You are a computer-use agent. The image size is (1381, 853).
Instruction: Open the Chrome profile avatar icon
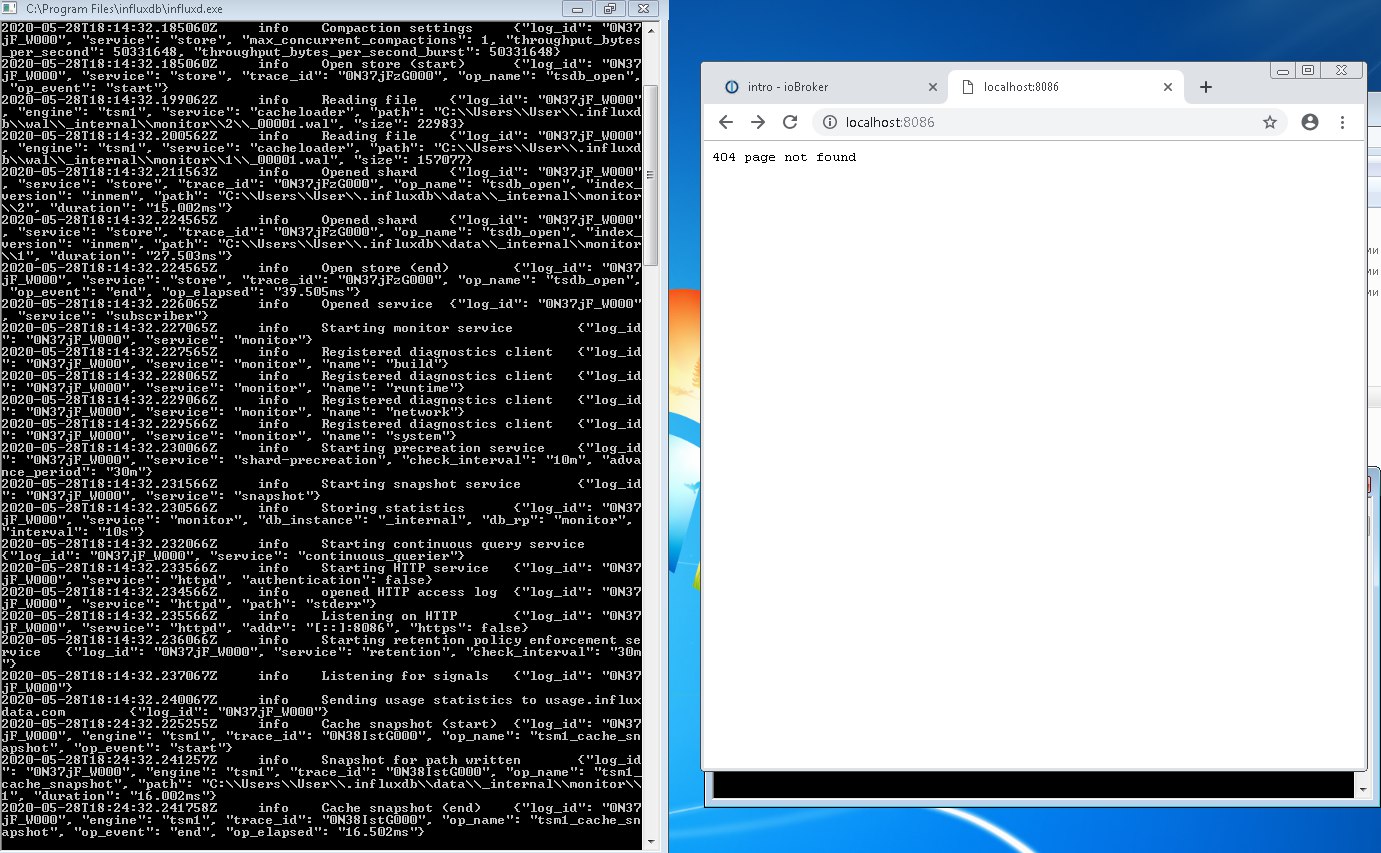point(1310,122)
